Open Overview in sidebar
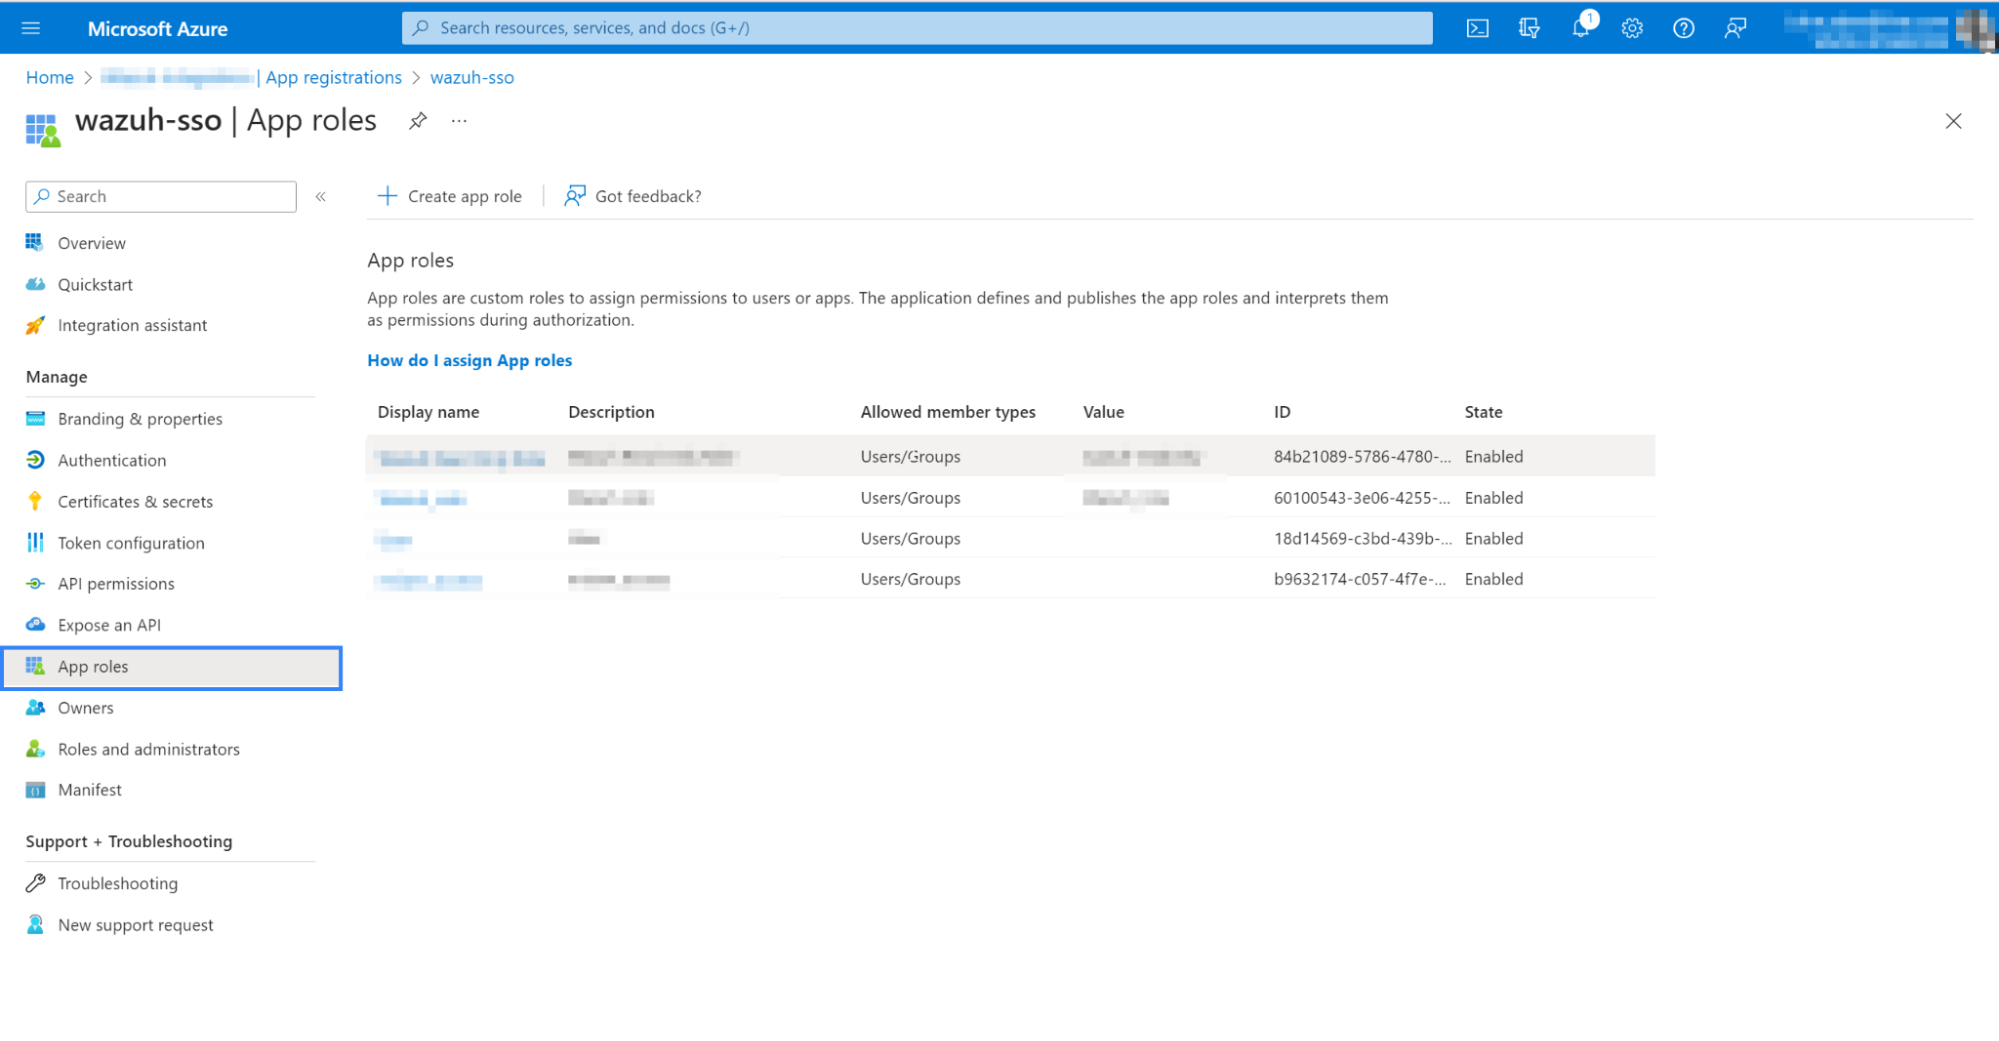The width and height of the screenshot is (1999, 1041). (x=91, y=243)
